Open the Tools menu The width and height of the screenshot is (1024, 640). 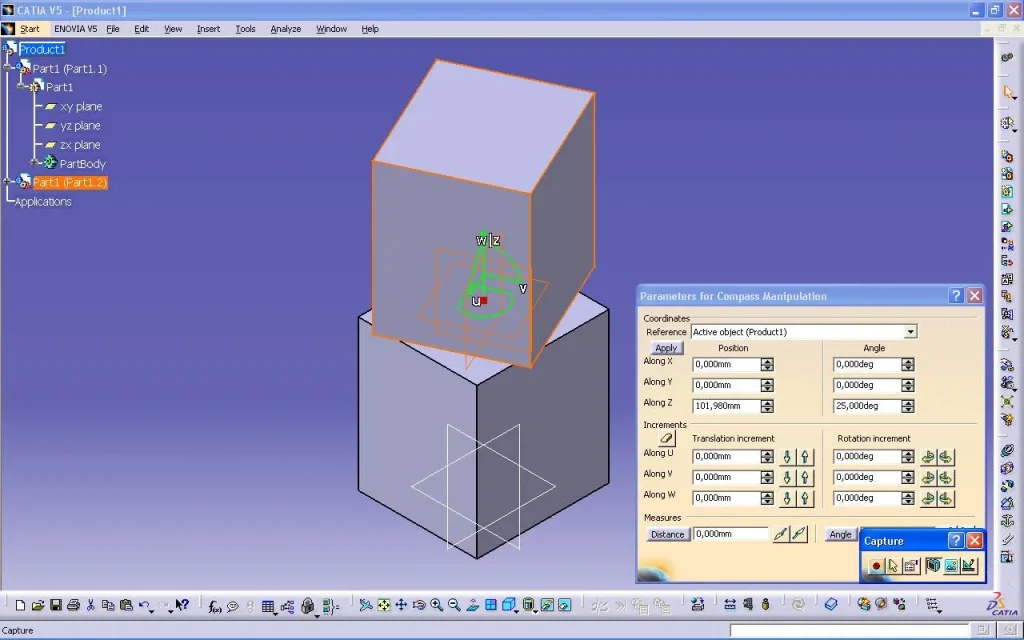pyautogui.click(x=246, y=29)
